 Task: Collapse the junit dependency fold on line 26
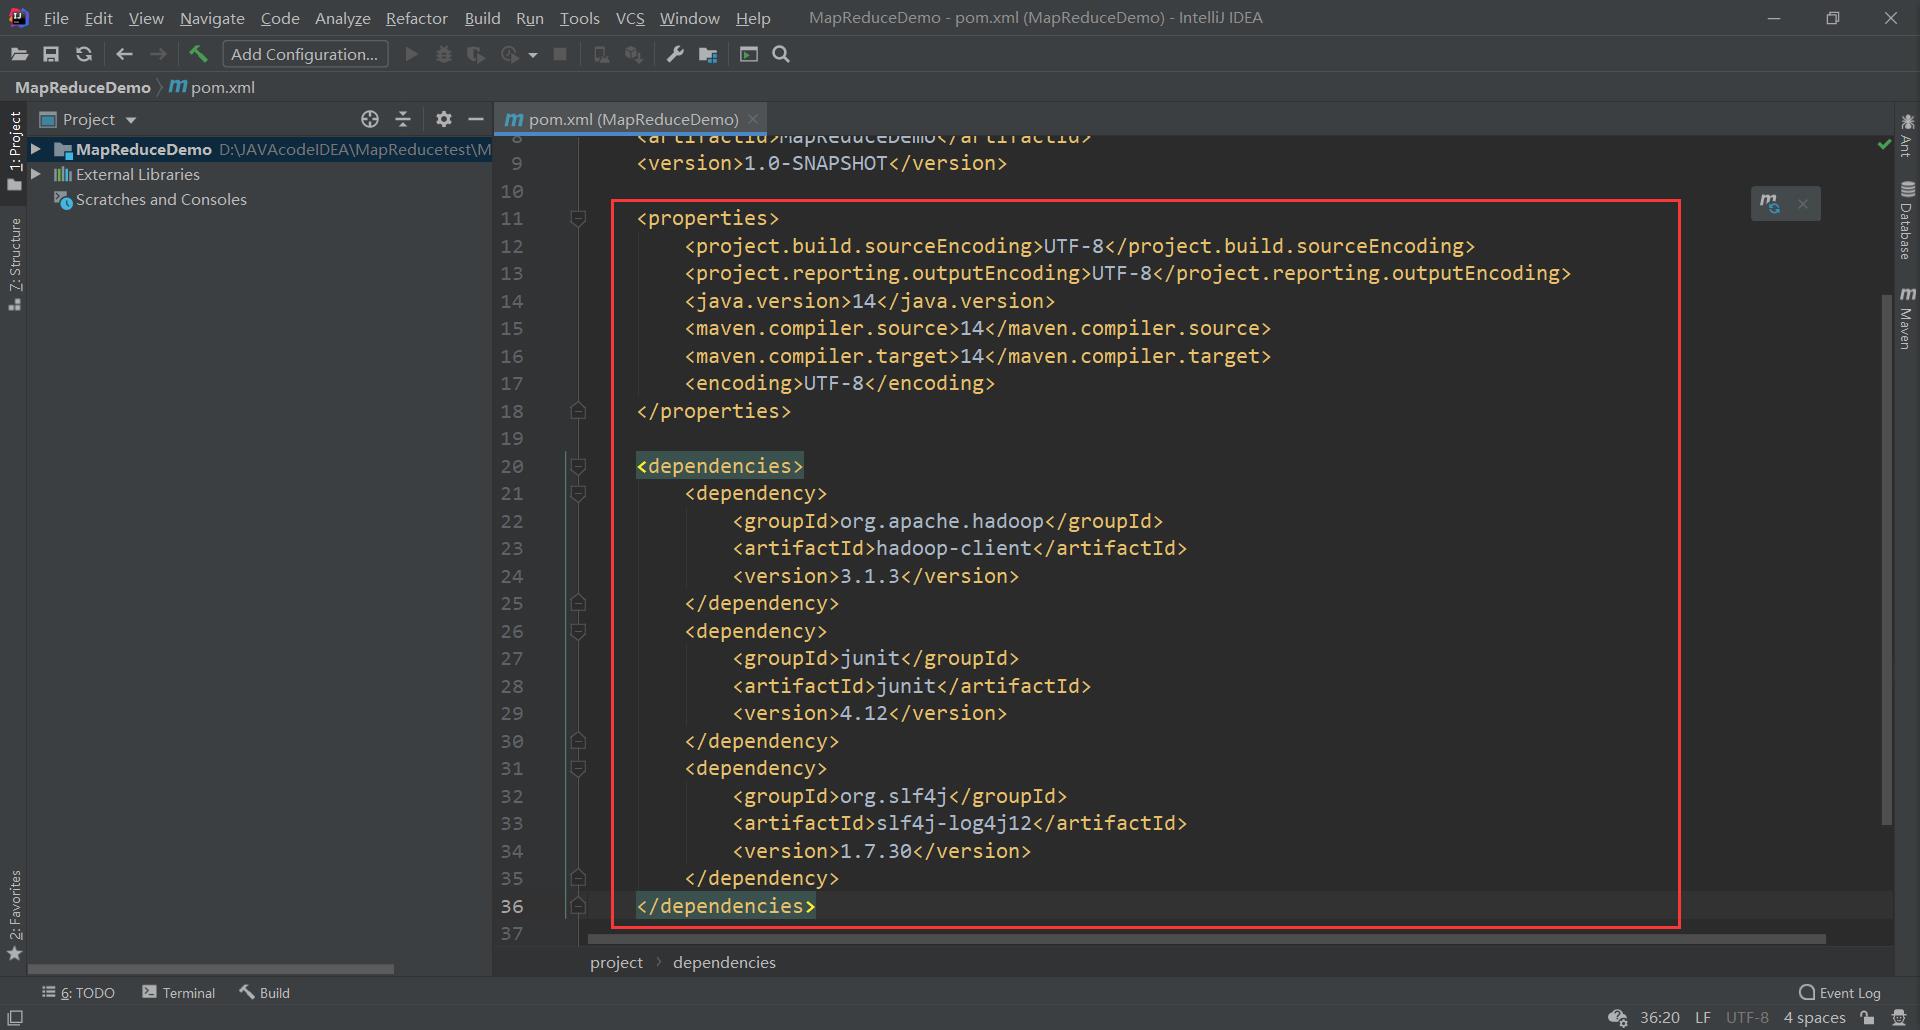[x=578, y=631]
